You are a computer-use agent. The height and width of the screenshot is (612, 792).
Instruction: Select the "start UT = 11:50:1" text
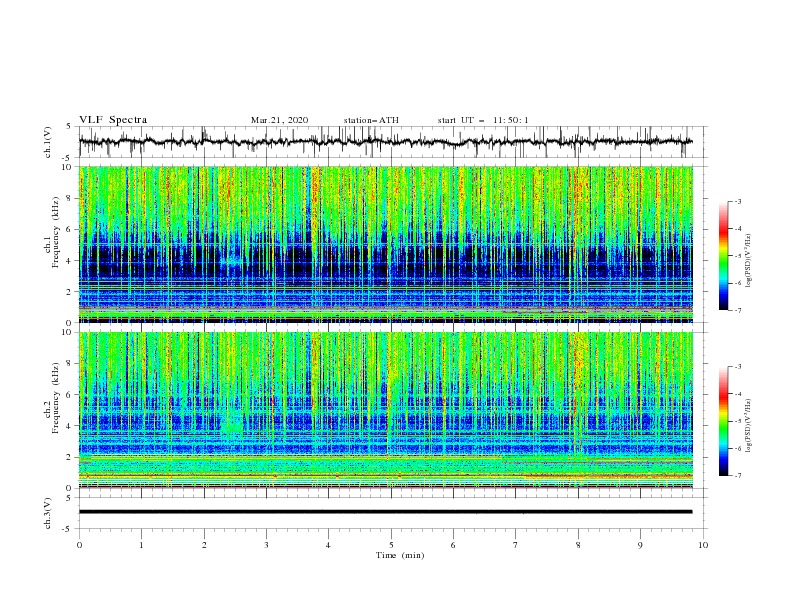(x=483, y=120)
